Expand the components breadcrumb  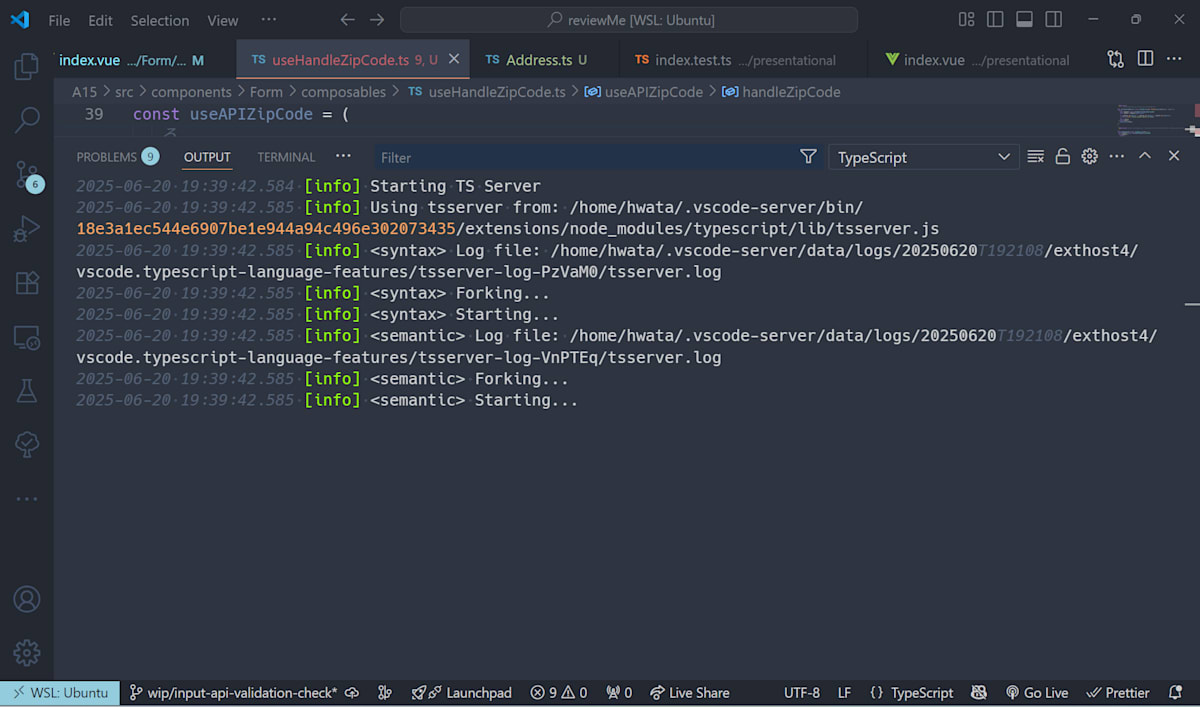tap(191, 92)
